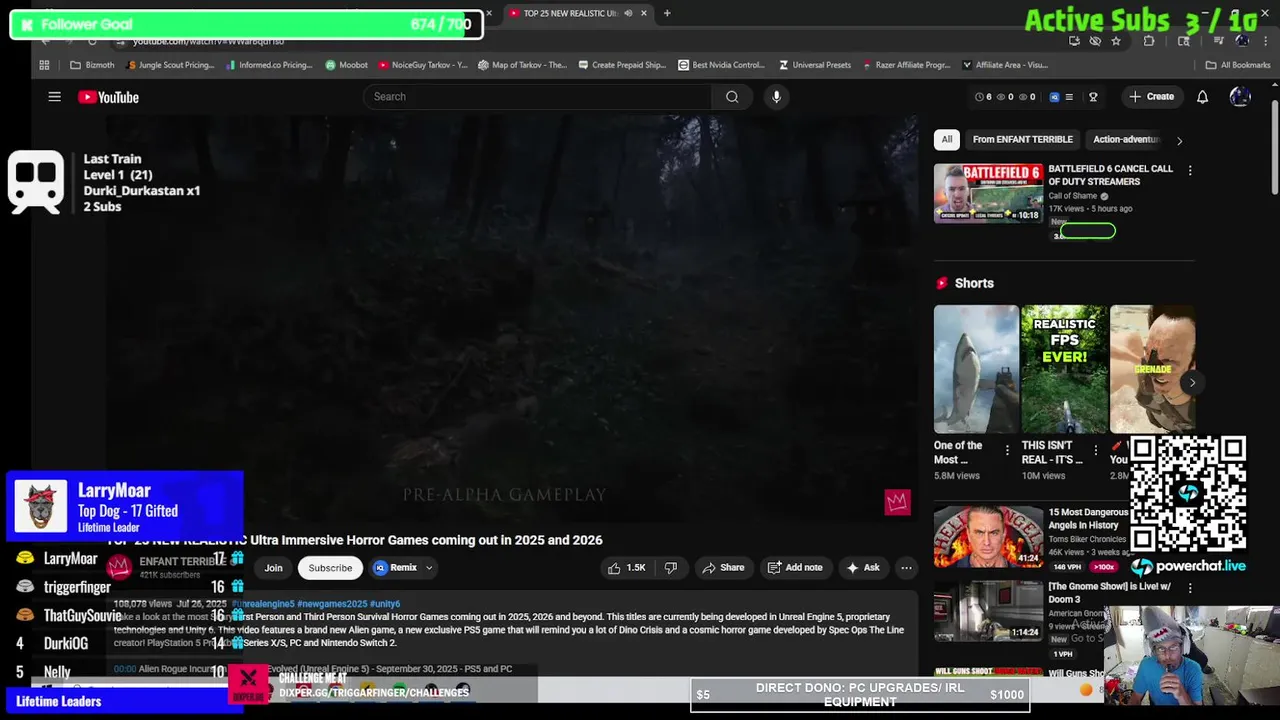Image resolution: width=1280 pixels, height=720 pixels.
Task: Open the shark short thumbnail
Action: point(976,369)
